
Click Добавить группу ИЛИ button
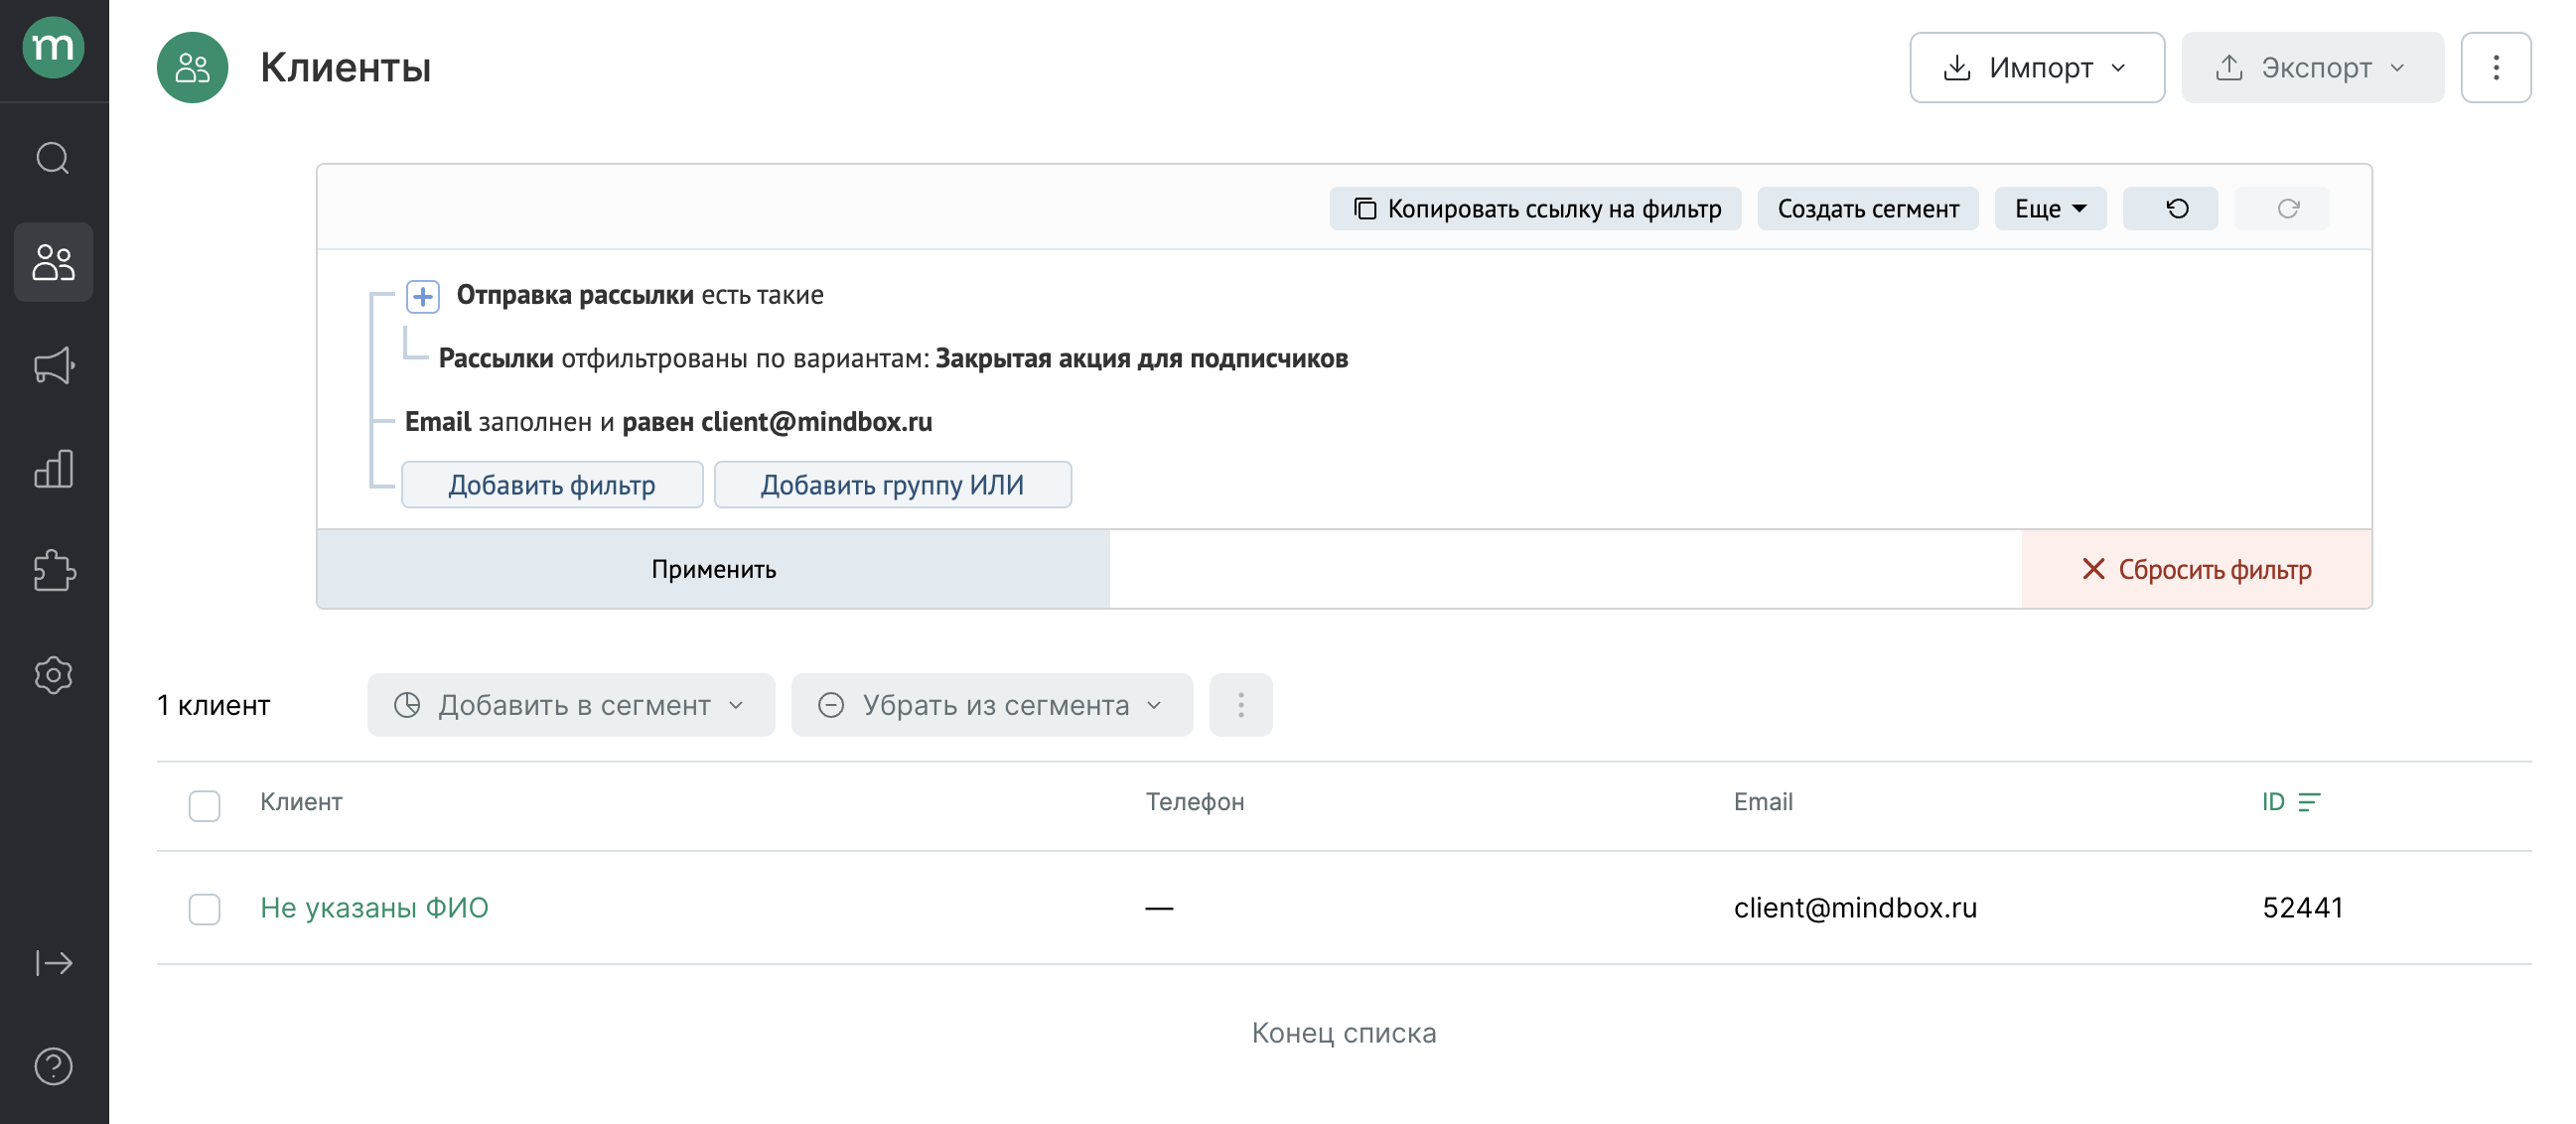892,485
